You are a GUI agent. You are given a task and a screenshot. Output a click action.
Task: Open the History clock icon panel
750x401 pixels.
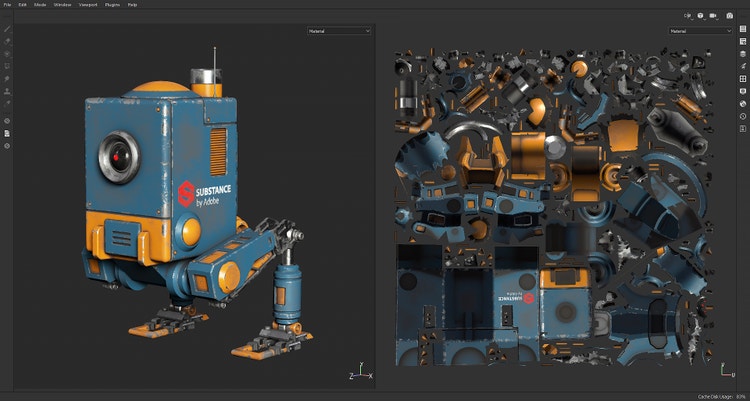pyautogui.click(x=743, y=116)
